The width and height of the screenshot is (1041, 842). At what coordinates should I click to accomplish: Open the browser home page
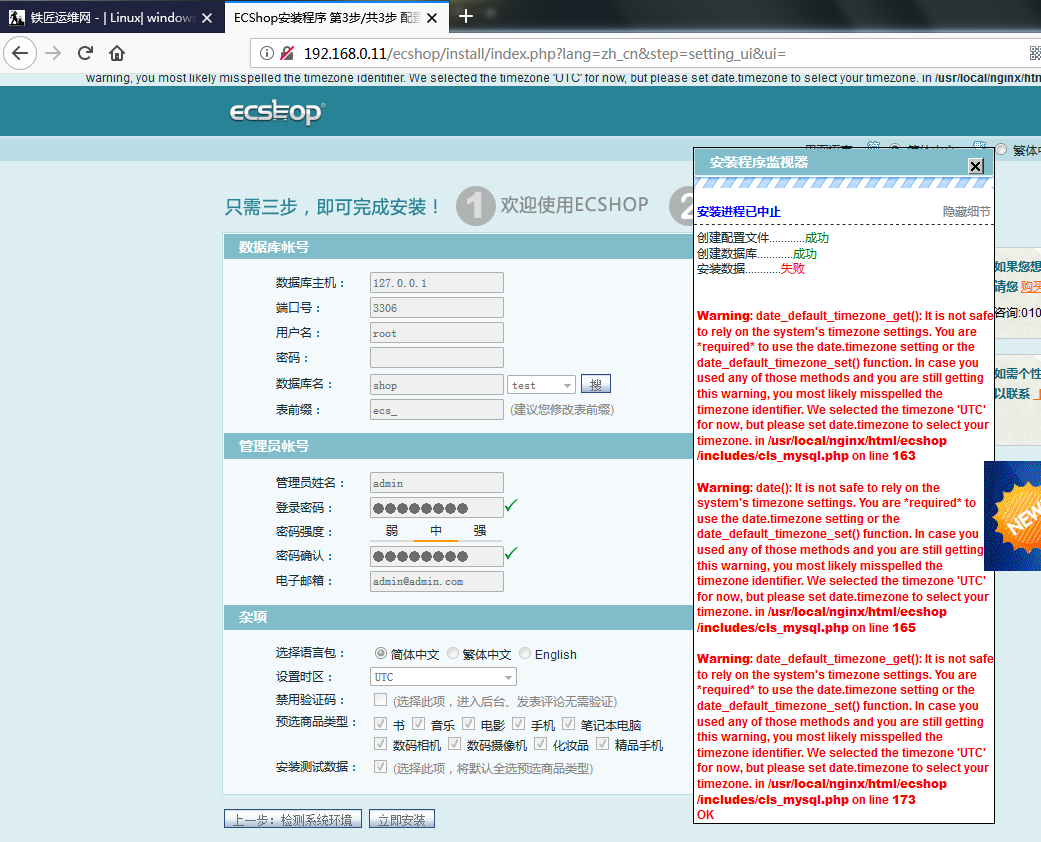click(117, 53)
